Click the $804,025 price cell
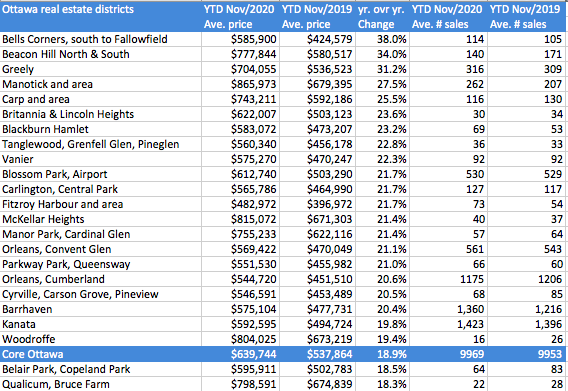 tap(241, 339)
